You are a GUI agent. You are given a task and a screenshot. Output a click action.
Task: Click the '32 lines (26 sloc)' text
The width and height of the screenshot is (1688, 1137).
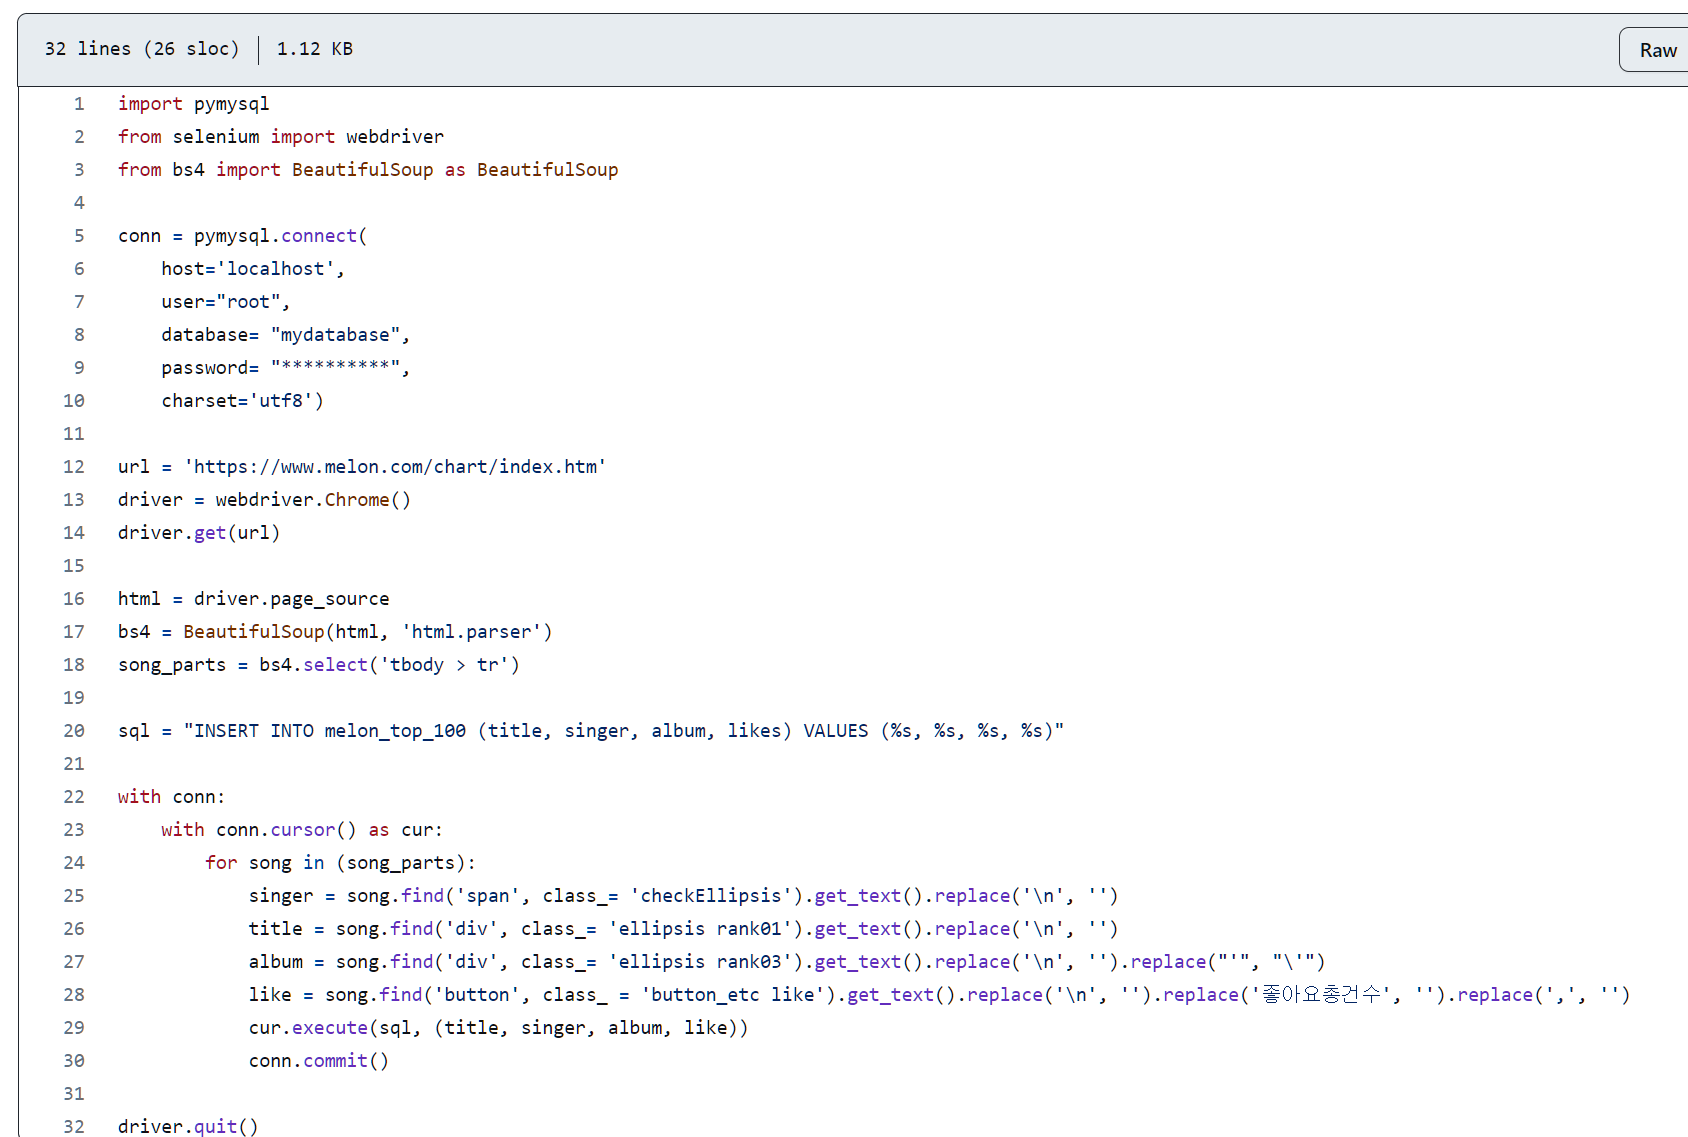point(142,49)
